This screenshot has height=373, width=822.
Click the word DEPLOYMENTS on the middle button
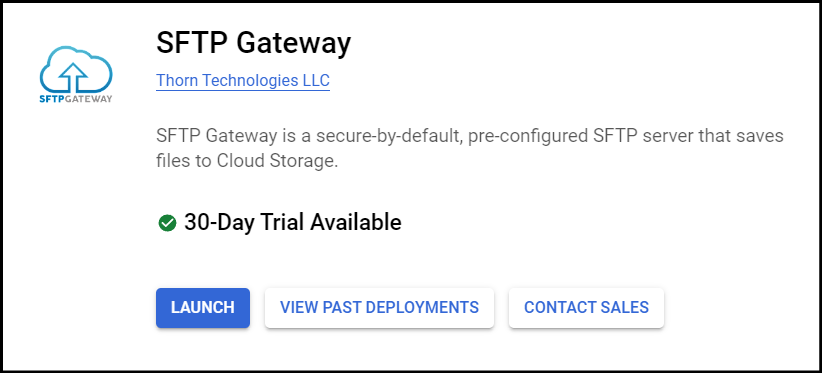click(x=421, y=308)
